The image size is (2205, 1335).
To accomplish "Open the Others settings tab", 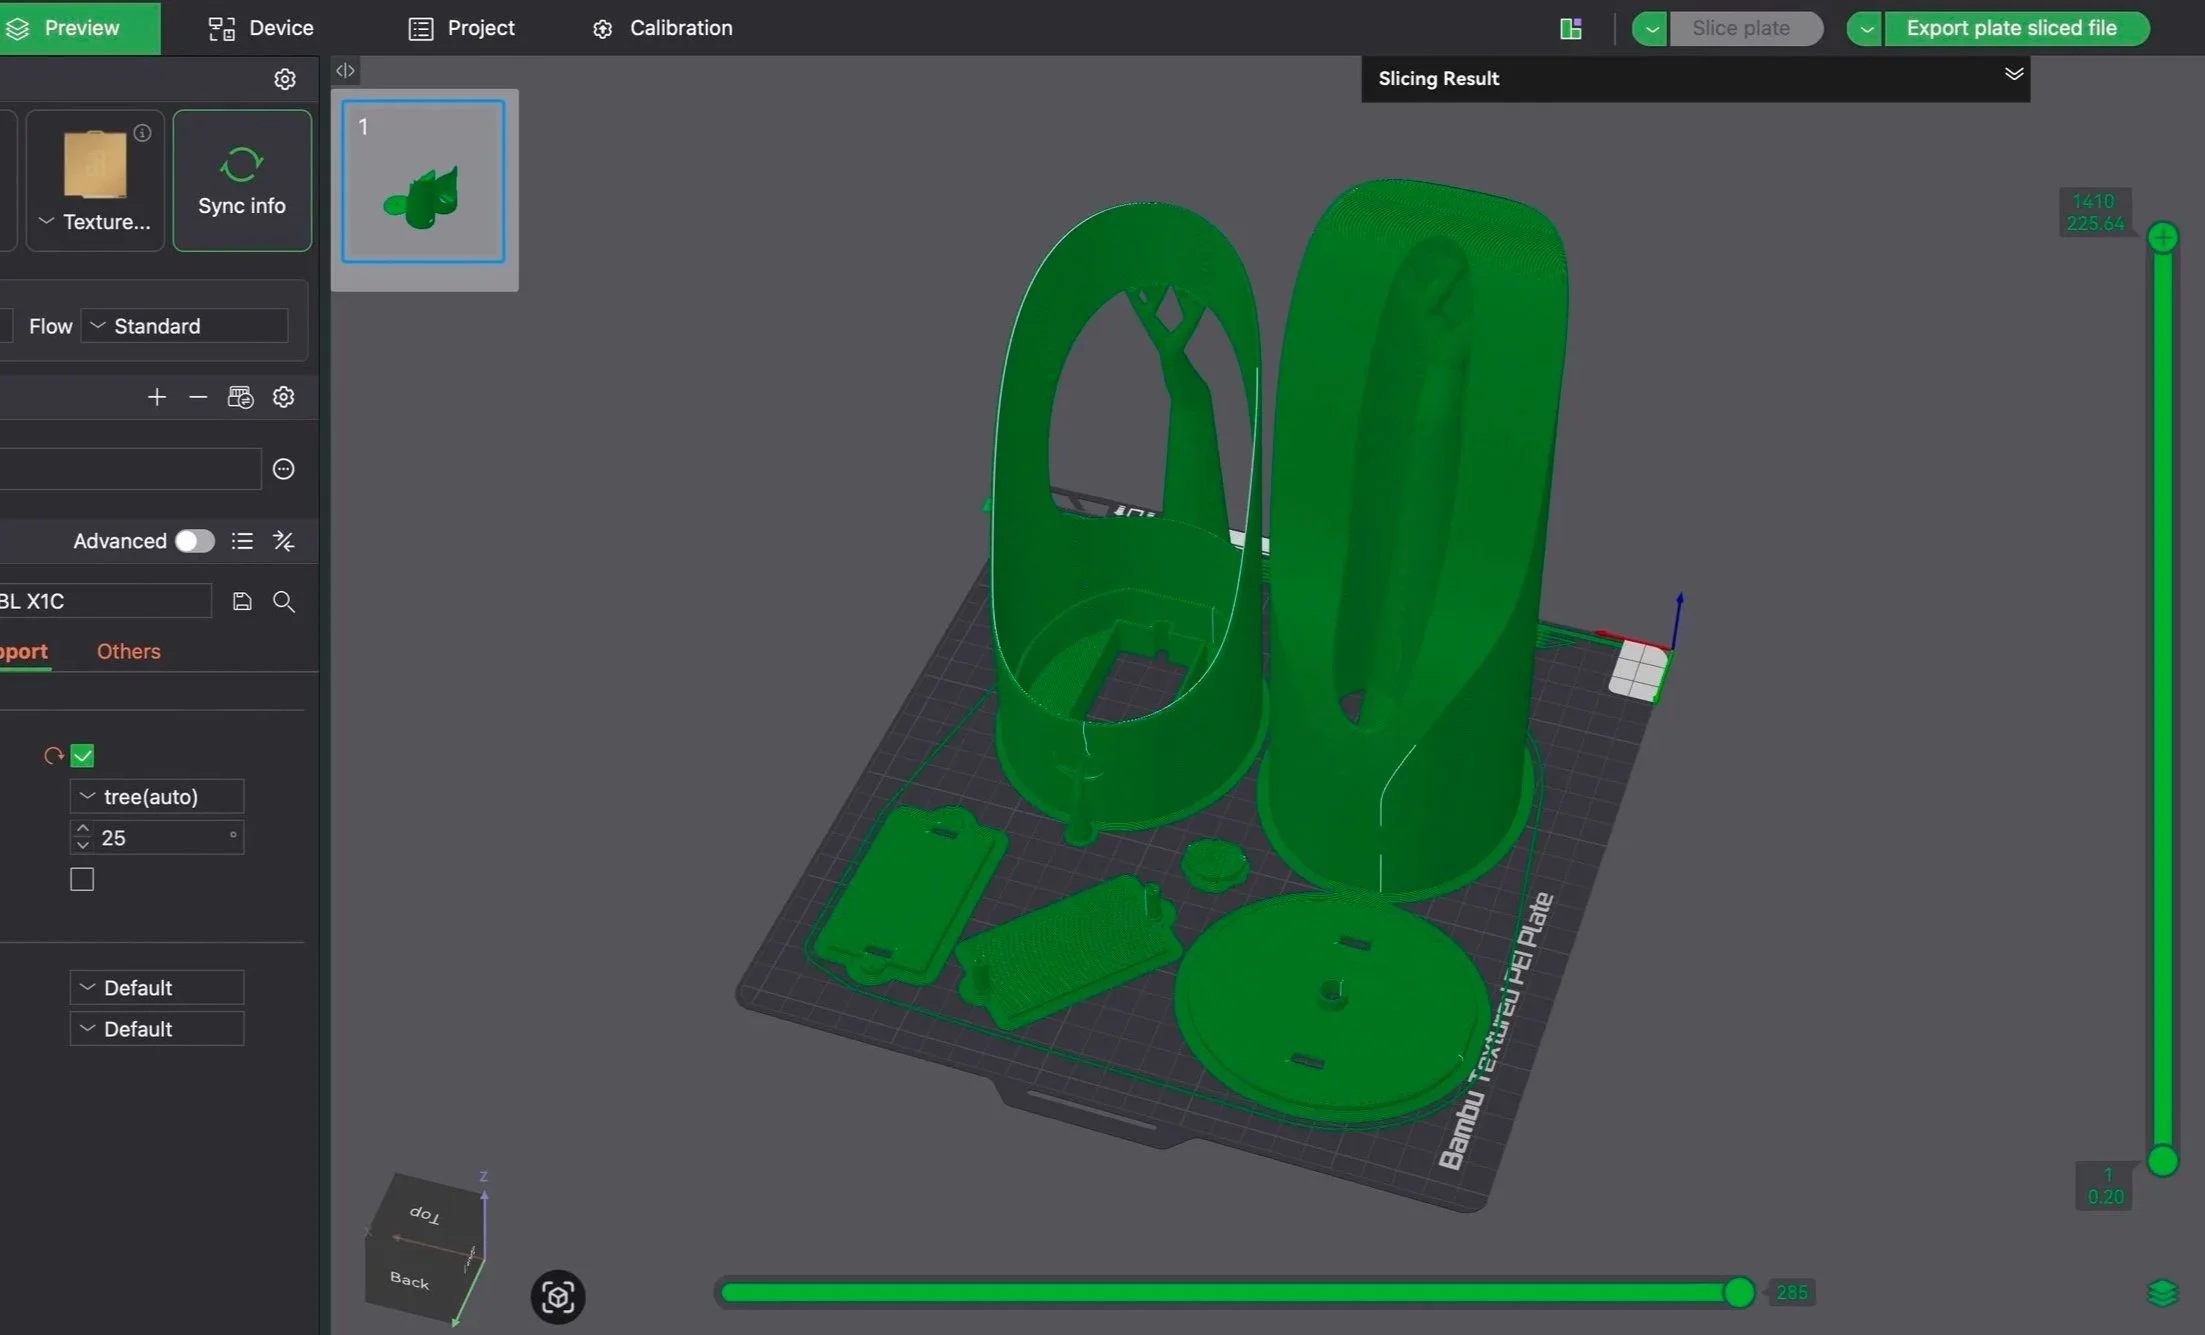I will click(128, 651).
